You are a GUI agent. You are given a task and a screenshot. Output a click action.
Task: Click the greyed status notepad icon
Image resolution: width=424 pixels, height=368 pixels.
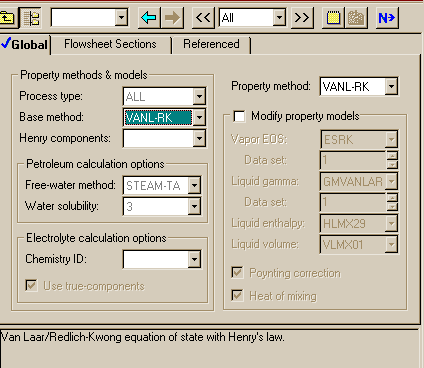pyautogui.click(x=356, y=18)
